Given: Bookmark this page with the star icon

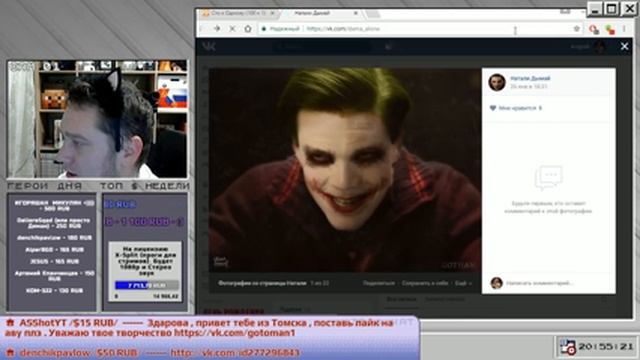Looking at the screenshot, I should point(577,29).
